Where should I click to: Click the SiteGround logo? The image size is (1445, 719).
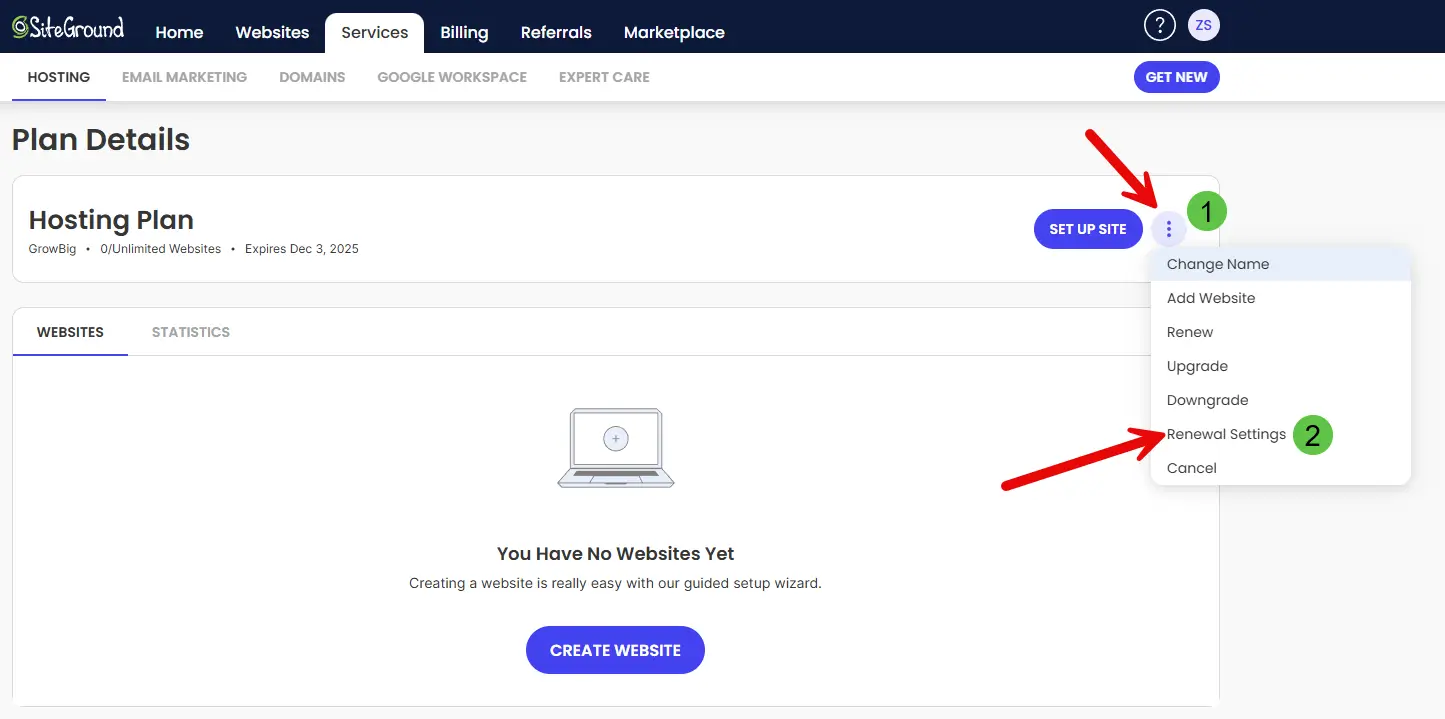[x=68, y=27]
